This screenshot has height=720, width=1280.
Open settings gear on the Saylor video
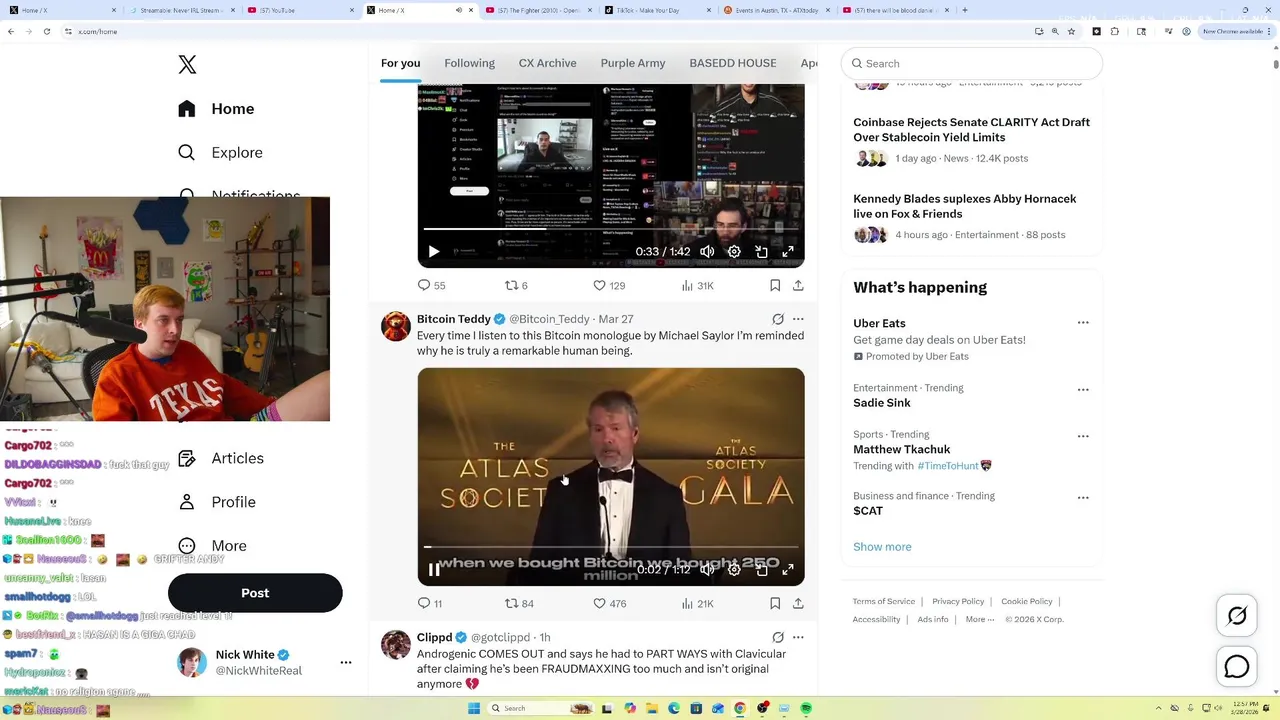734,570
